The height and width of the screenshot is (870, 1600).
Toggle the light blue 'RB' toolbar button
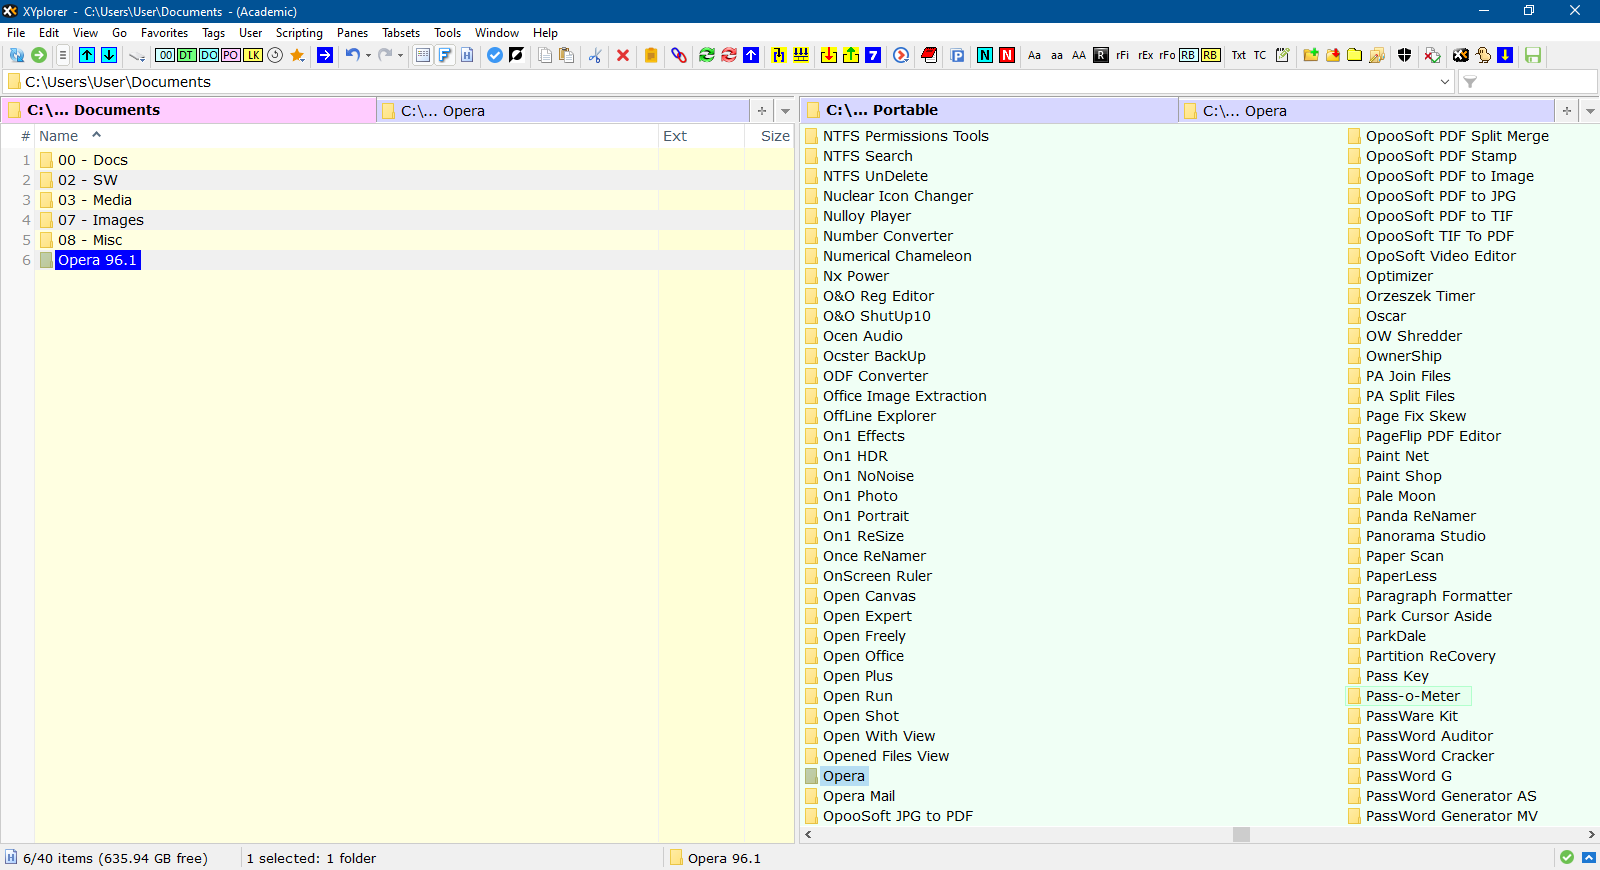pos(1188,55)
